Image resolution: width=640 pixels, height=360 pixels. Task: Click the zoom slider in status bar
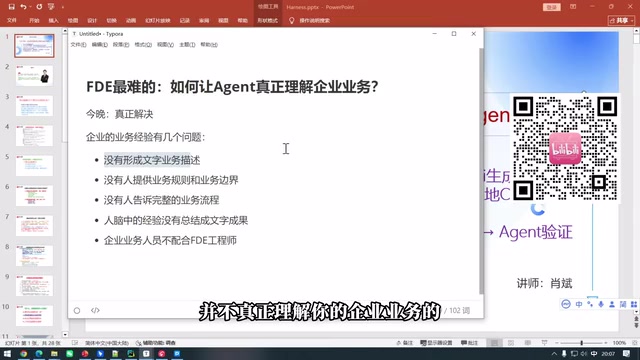582,343
